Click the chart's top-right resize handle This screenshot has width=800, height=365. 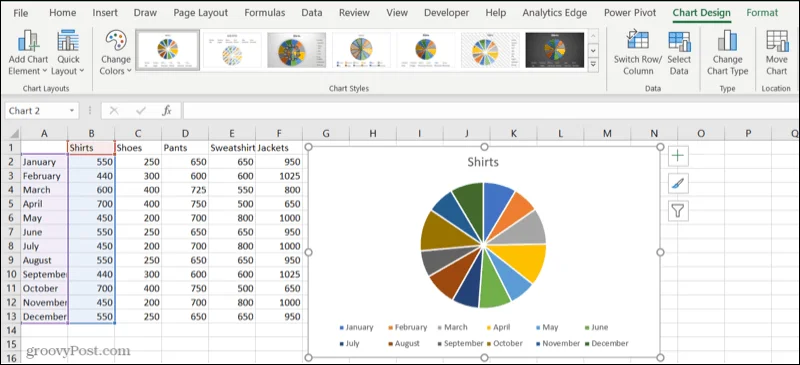660,147
